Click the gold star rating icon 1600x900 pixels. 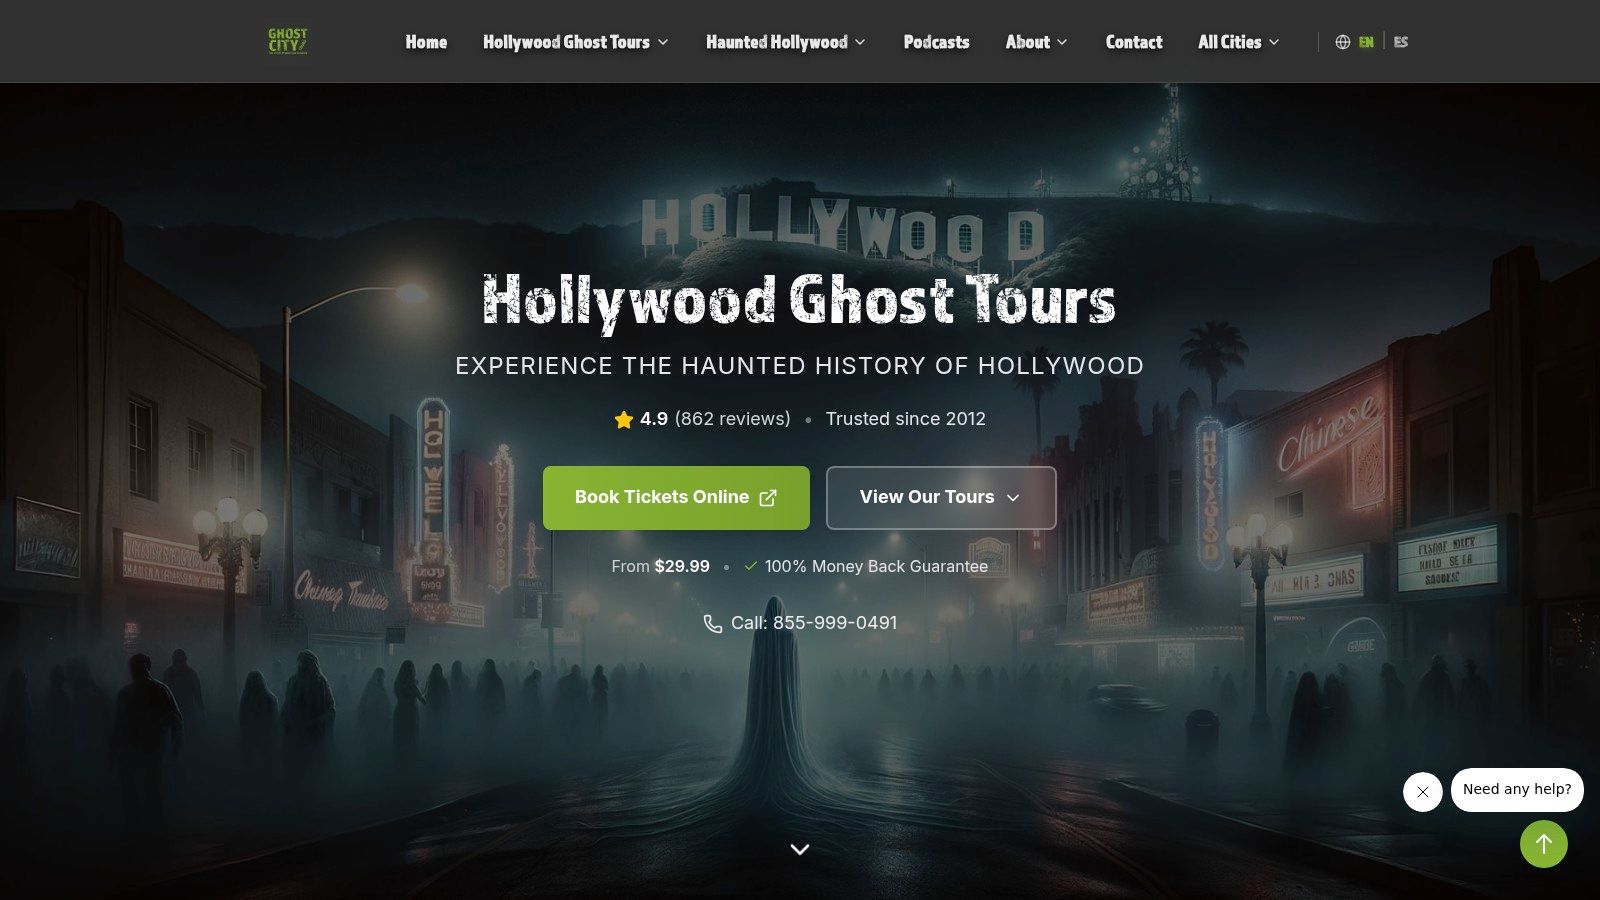[624, 419]
